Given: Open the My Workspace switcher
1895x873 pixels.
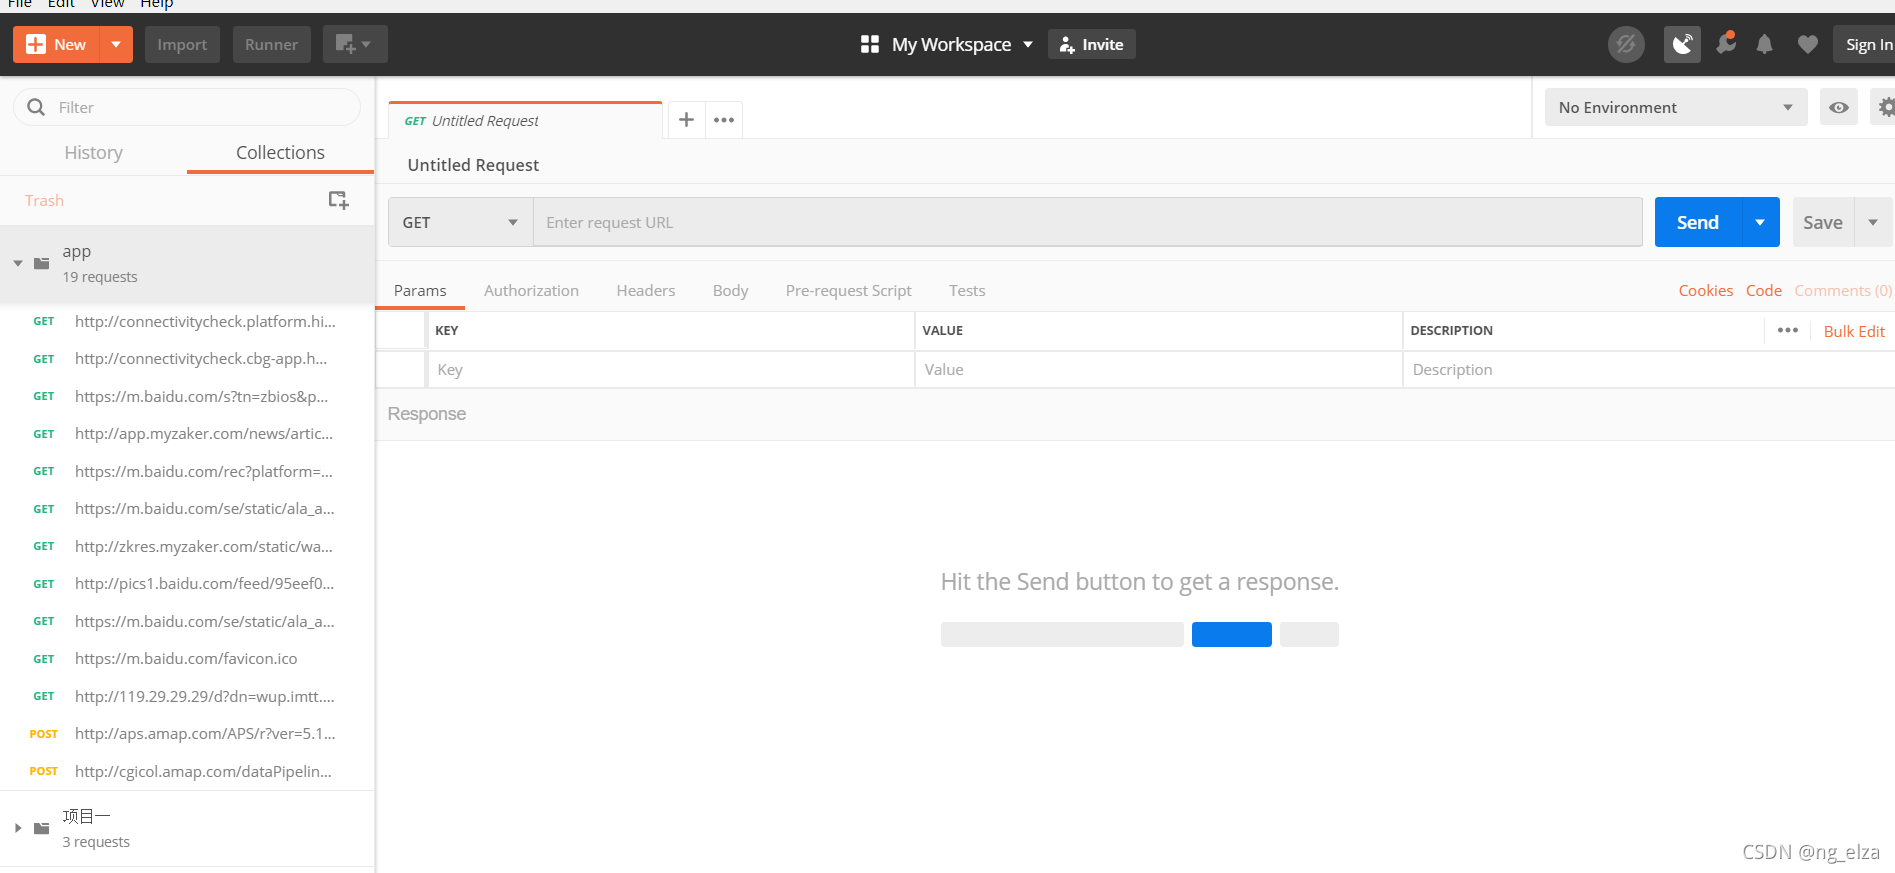Looking at the screenshot, I should point(946,44).
